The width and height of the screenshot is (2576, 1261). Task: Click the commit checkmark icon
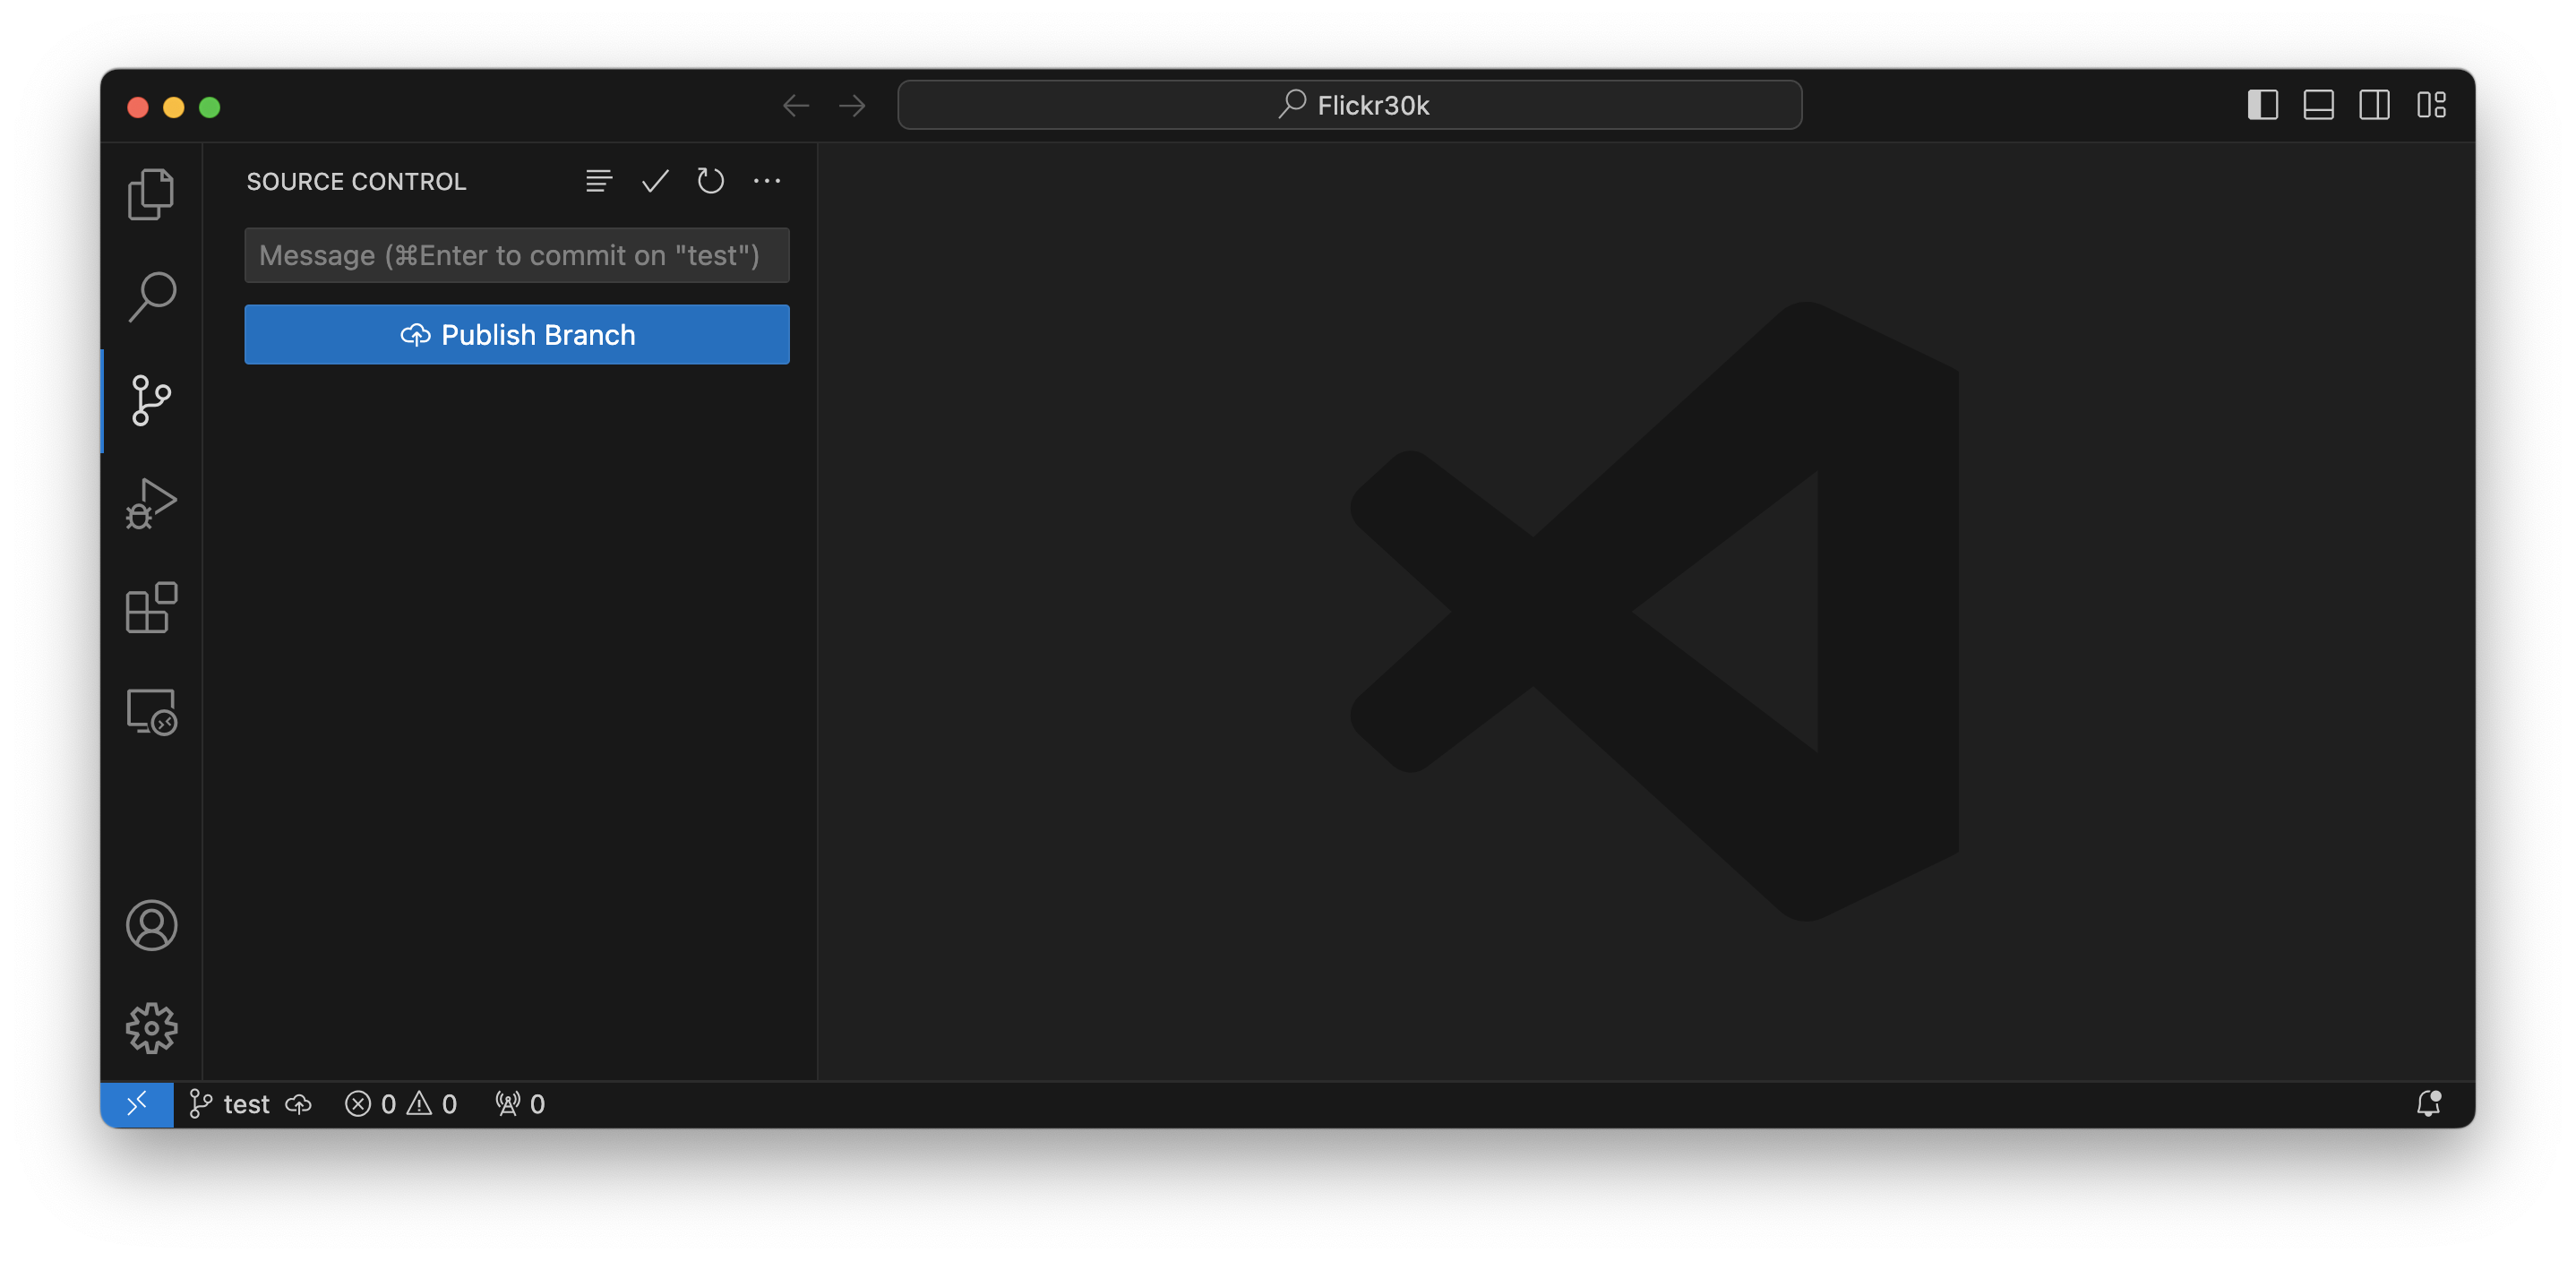(655, 181)
